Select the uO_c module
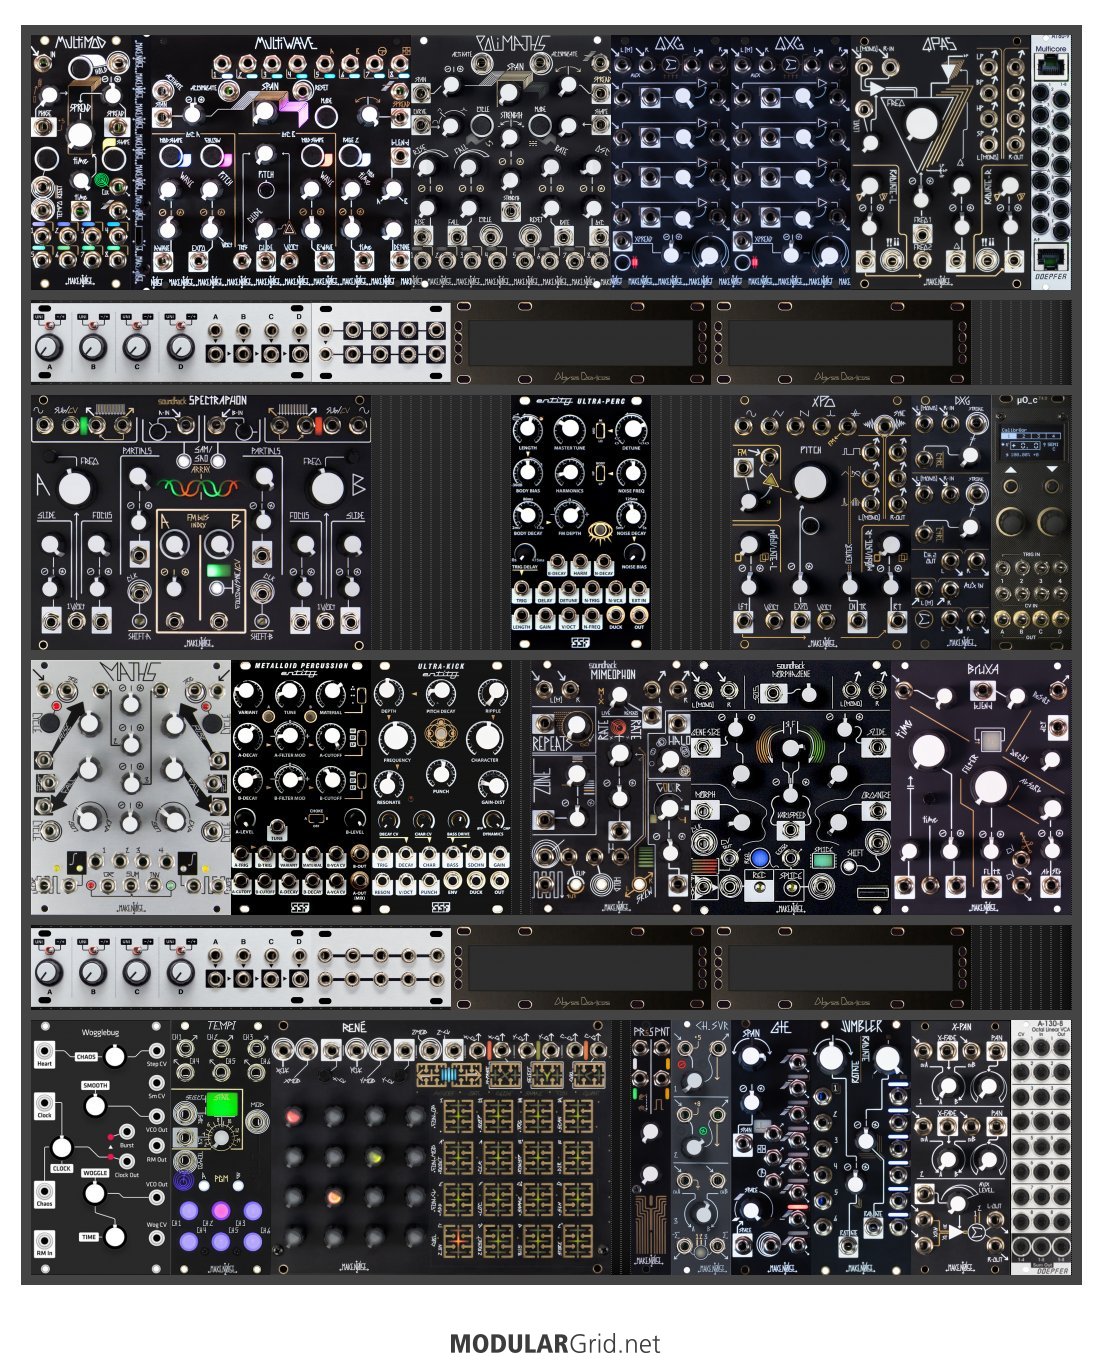1112x1365 pixels. pos(1031,521)
